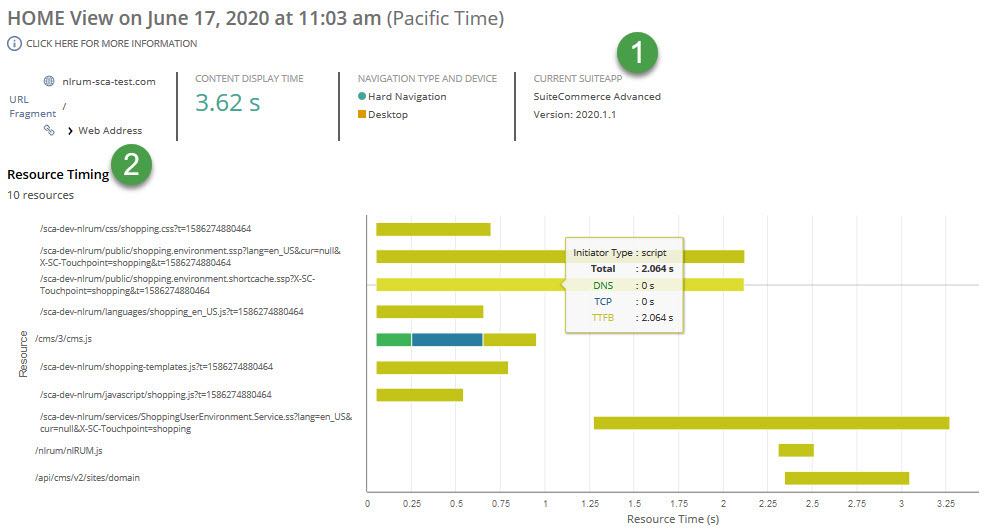Click the Desktop device label
Screen dimensions: 986x532
pos(388,114)
